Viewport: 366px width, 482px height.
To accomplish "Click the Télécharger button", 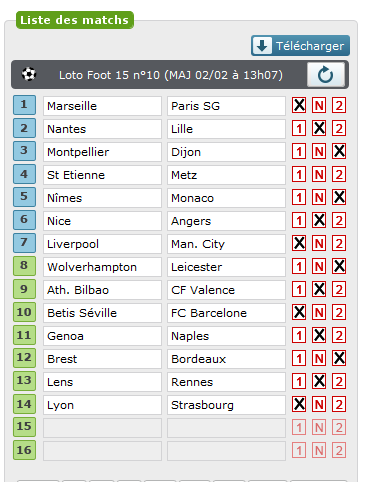I will (x=300, y=46).
